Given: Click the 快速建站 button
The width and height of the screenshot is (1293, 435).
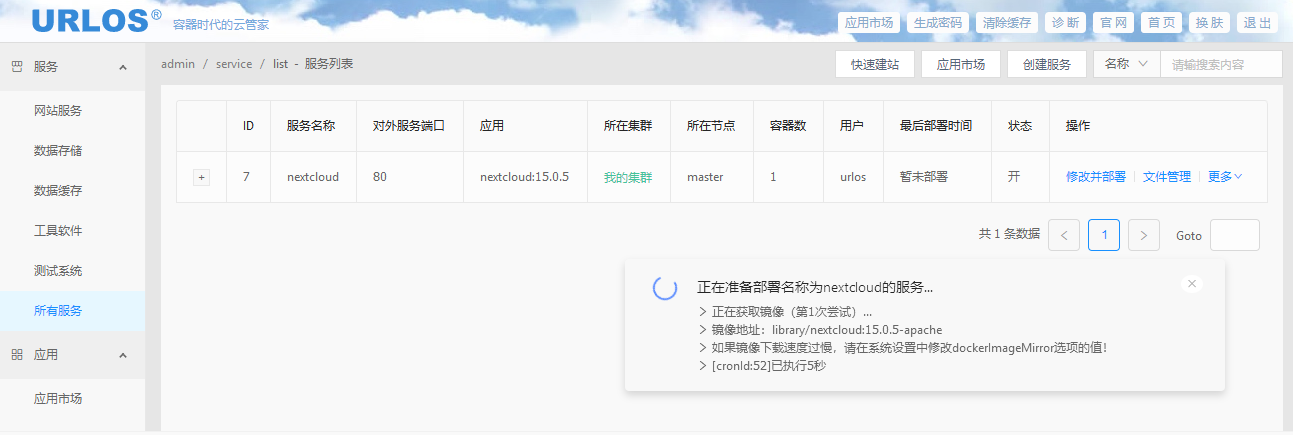Looking at the screenshot, I should pos(875,64).
